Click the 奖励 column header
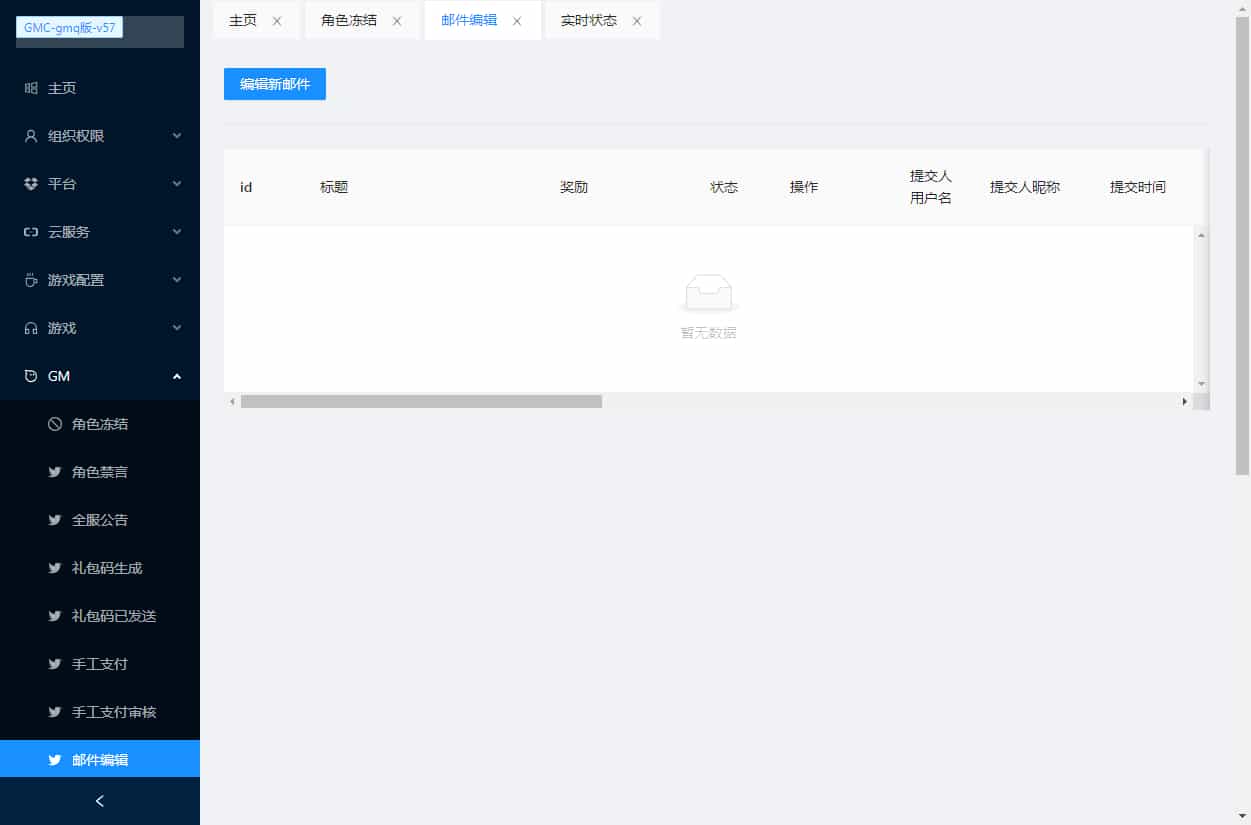This screenshot has height=825, width=1251. 574,187
